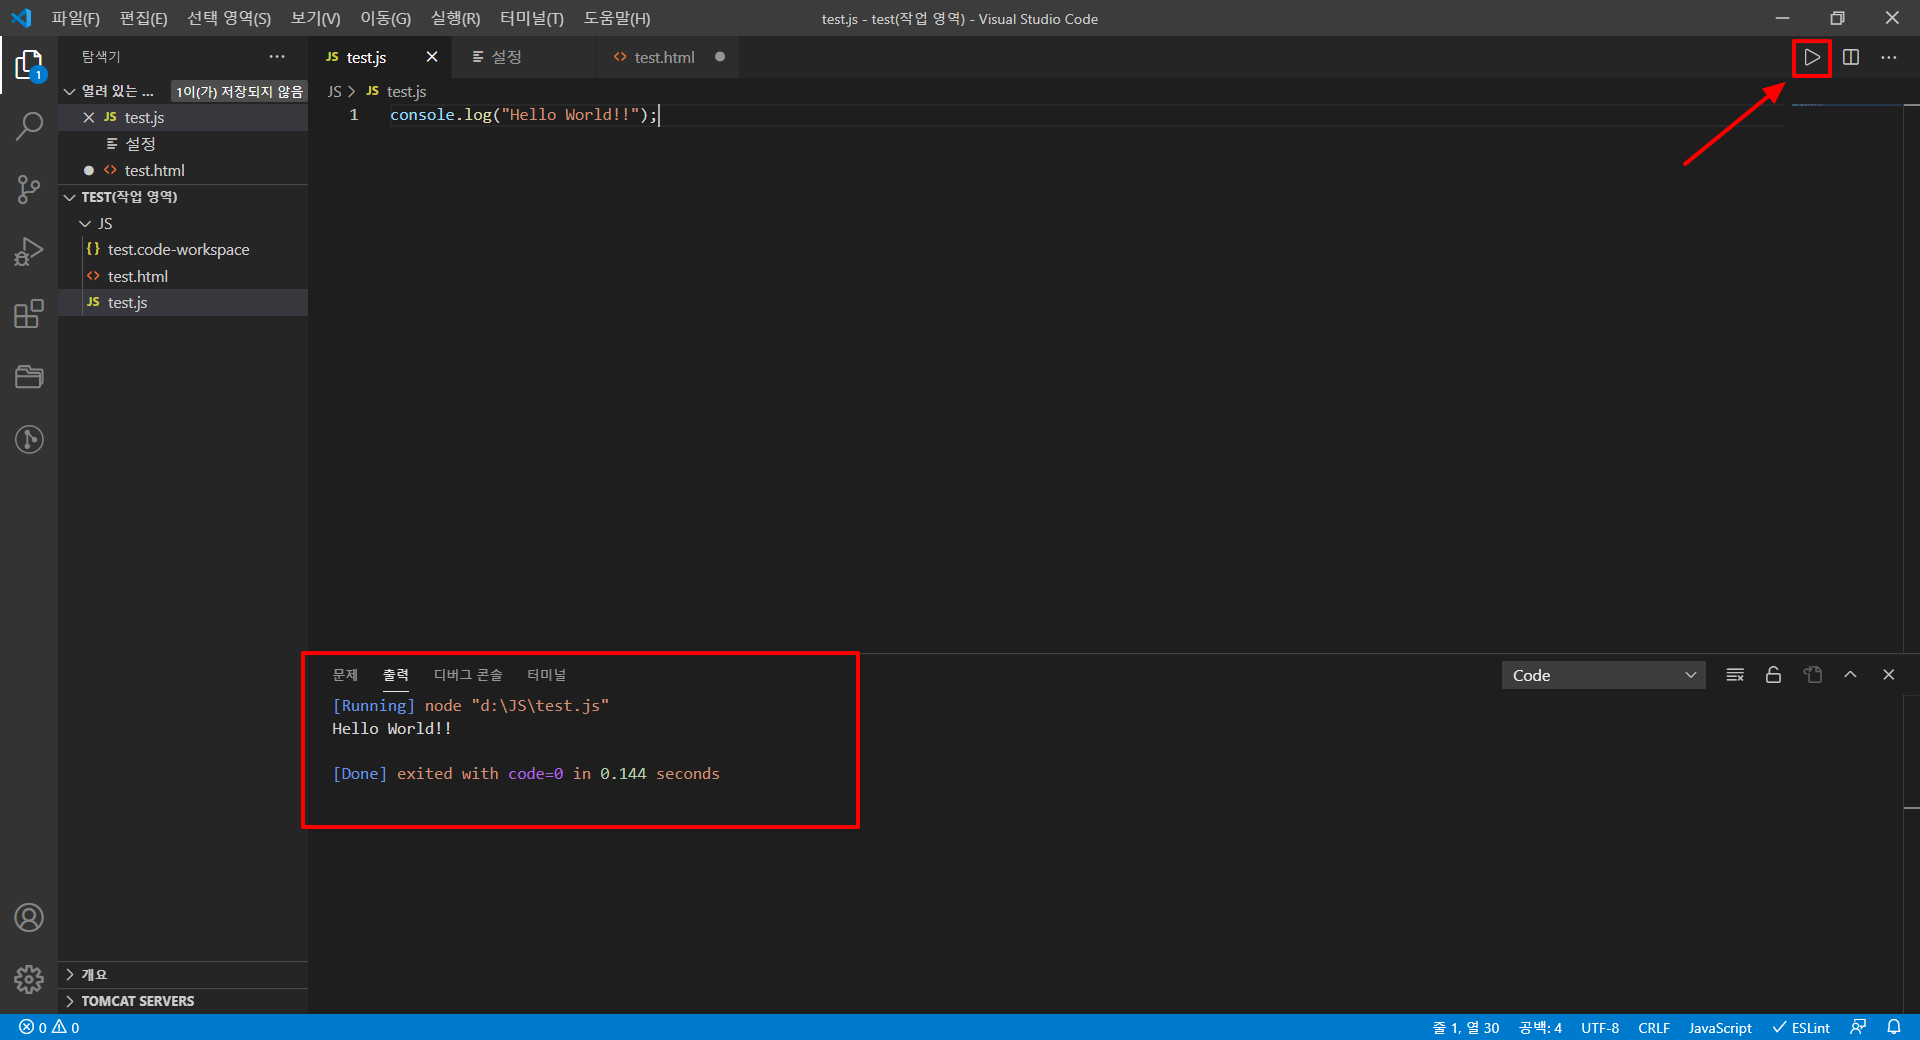Collapse the JS folder
The image size is (1920, 1040).
point(183,223)
